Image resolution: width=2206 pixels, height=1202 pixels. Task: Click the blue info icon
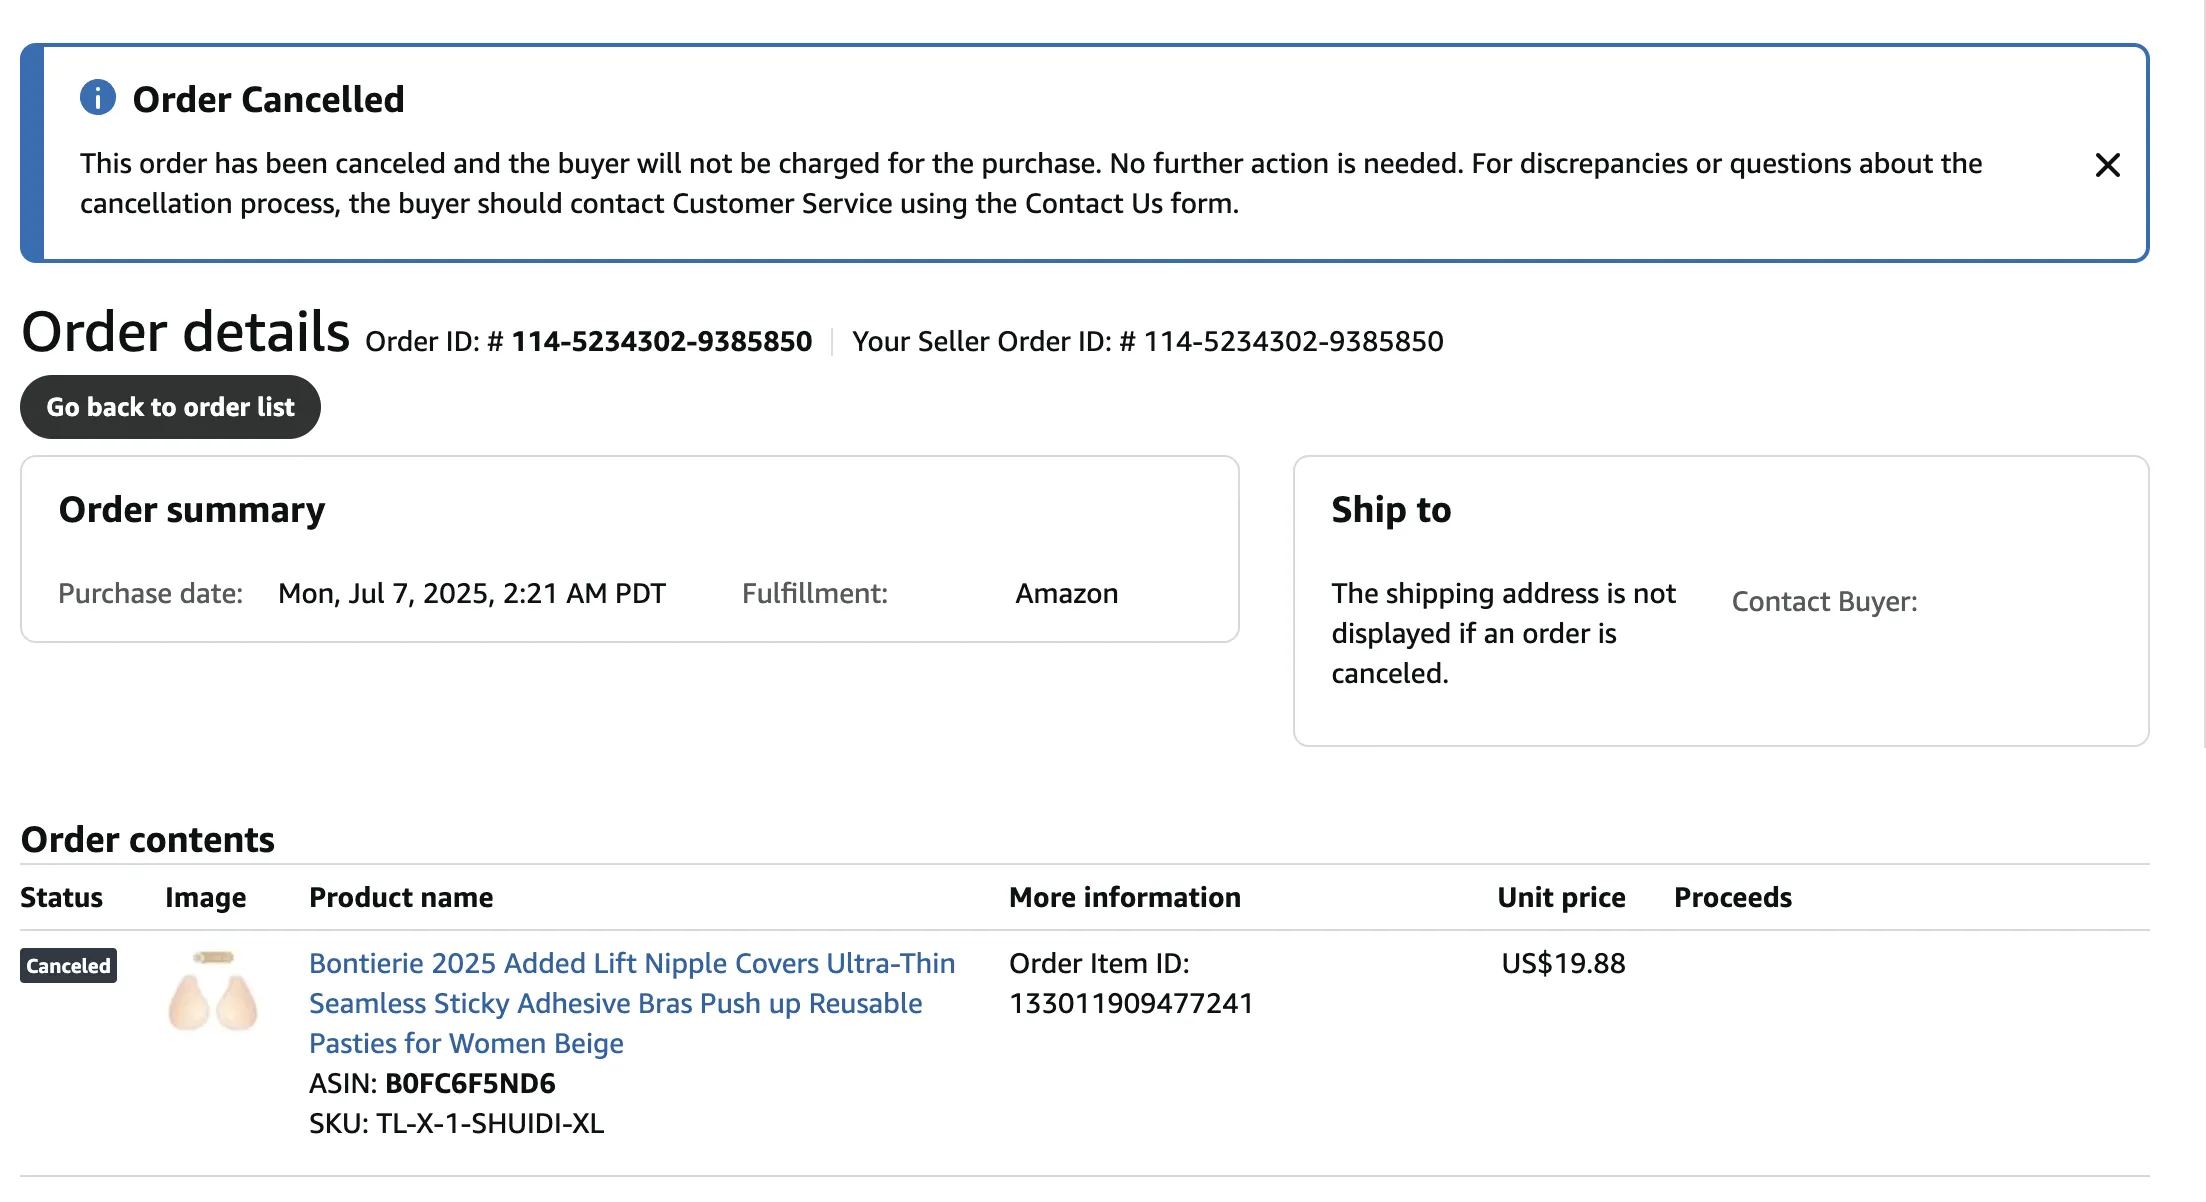(x=98, y=98)
